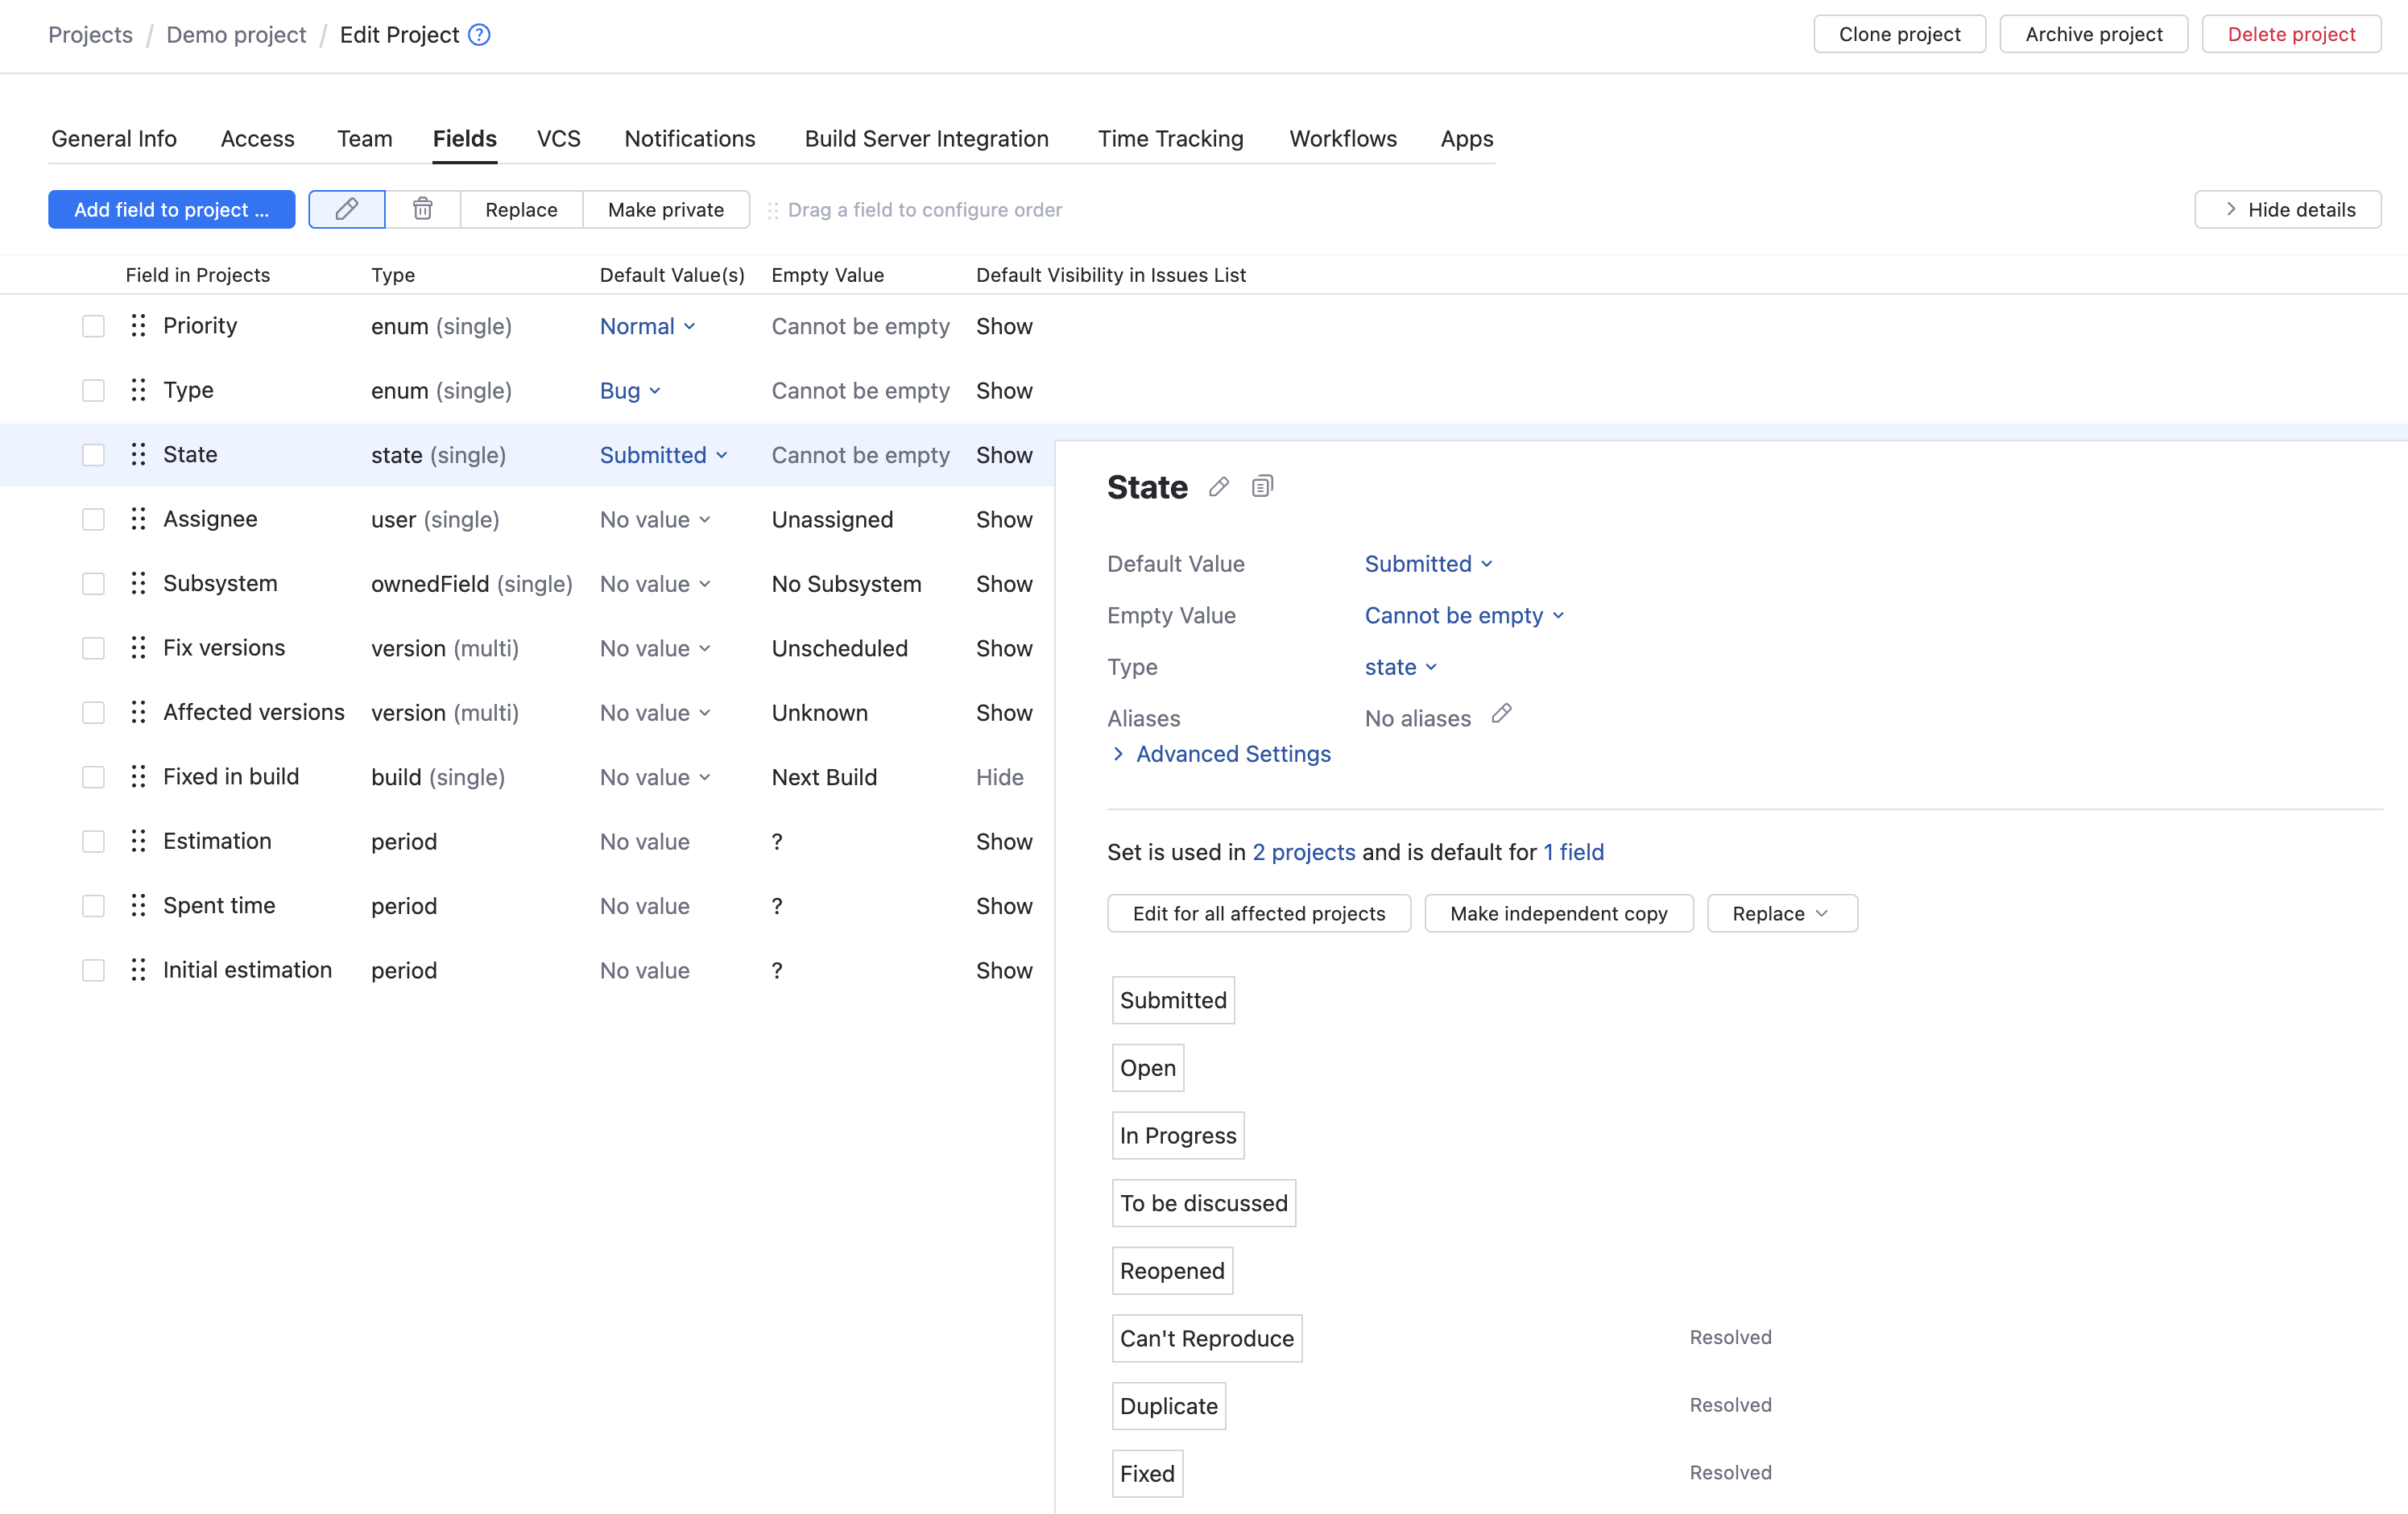
Task: Click copy icon next to State heading
Action: [x=1262, y=487]
